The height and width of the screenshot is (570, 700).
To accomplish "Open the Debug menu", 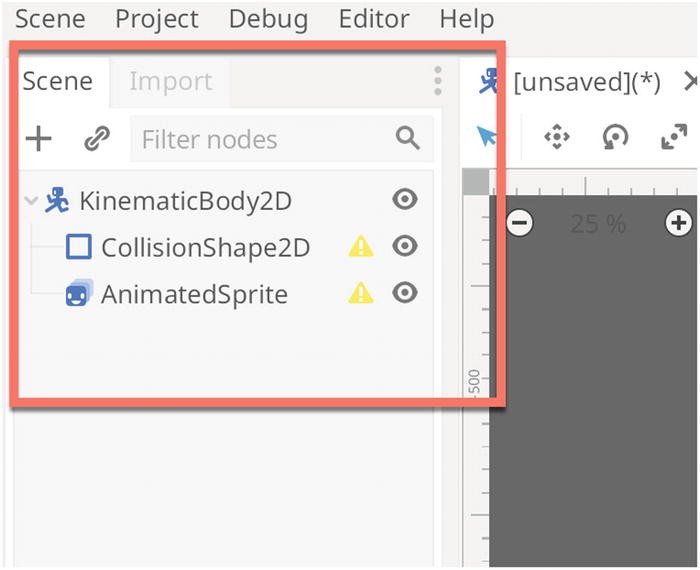I will 268,20.
